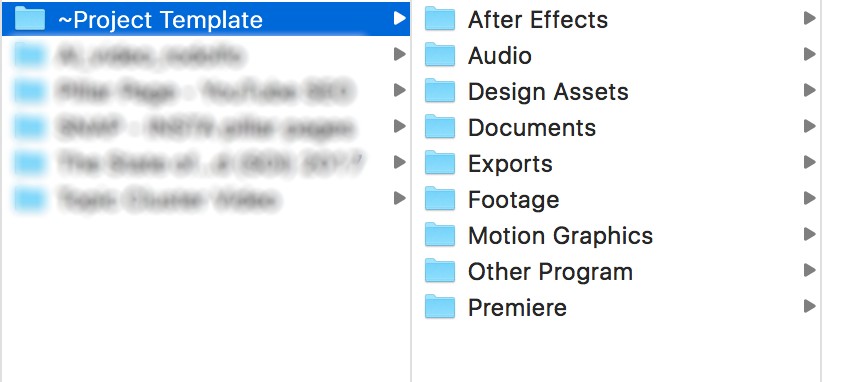This screenshot has width=858, height=382.
Task: Click the Footage folder icon
Action: click(440, 199)
